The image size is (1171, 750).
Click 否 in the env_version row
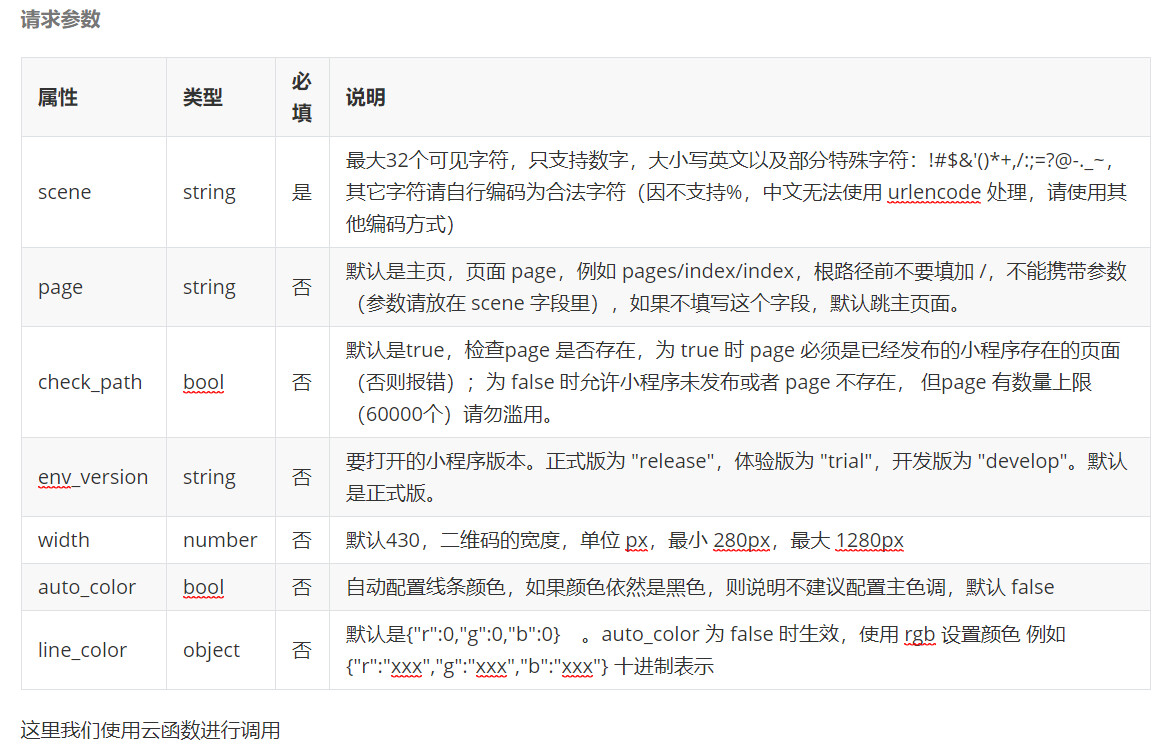(x=302, y=477)
